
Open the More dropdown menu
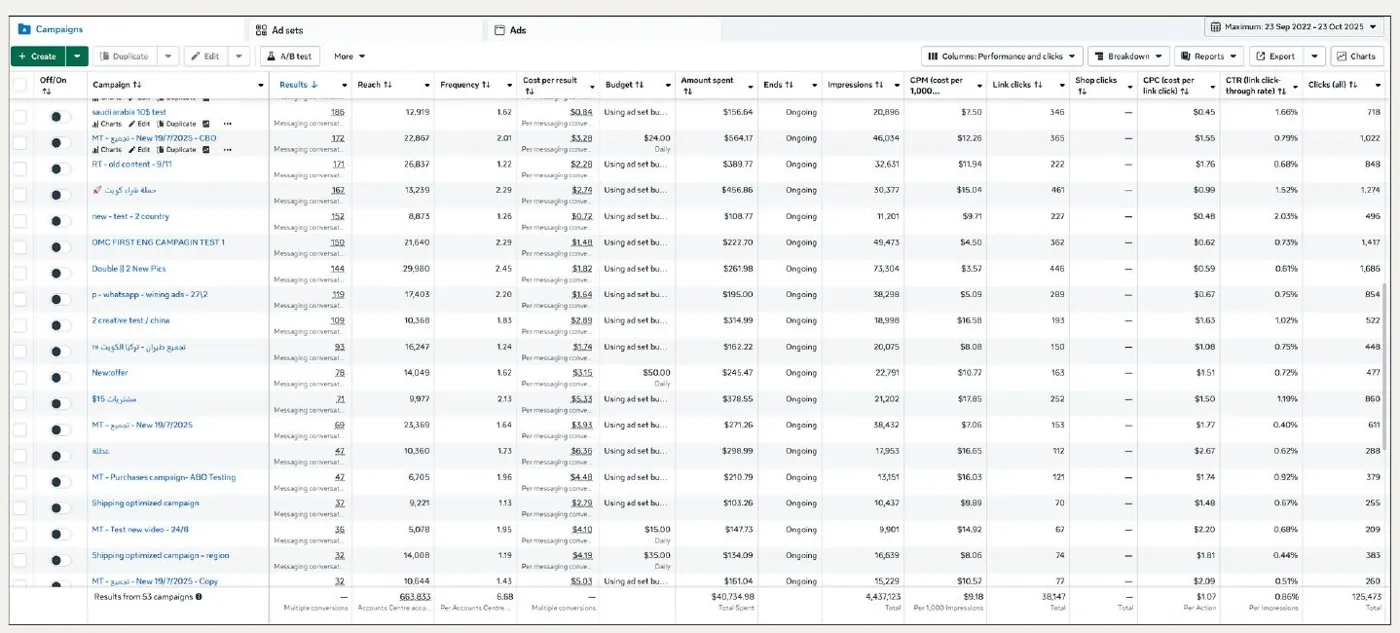coord(350,56)
